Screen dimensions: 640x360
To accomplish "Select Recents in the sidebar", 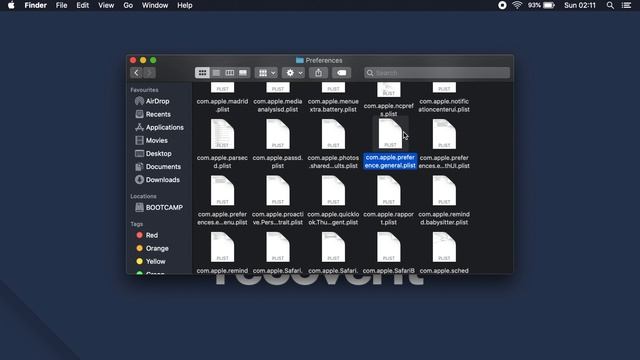I will pos(158,114).
